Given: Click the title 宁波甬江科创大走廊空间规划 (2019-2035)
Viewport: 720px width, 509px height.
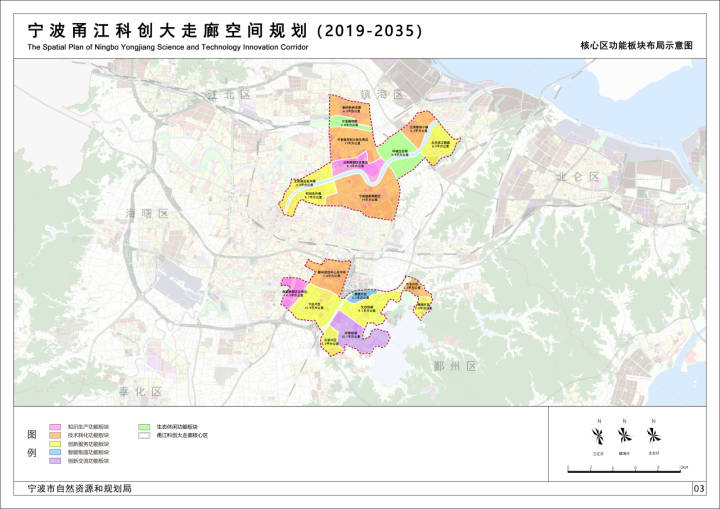Looking at the screenshot, I should [225, 31].
